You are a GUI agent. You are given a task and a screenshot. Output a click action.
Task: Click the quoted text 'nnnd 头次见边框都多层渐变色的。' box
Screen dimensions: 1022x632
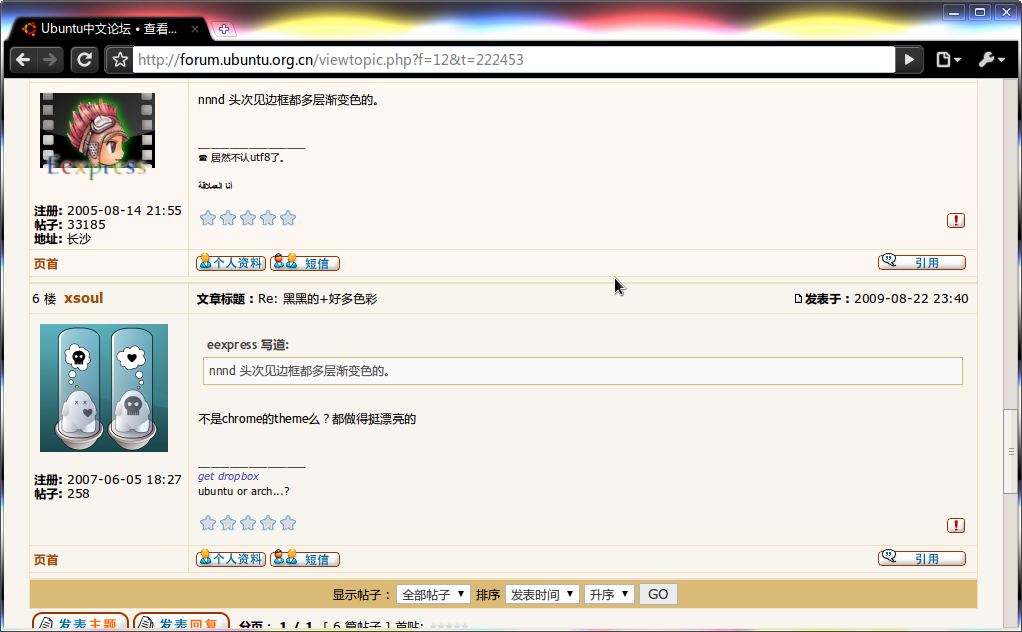(583, 371)
